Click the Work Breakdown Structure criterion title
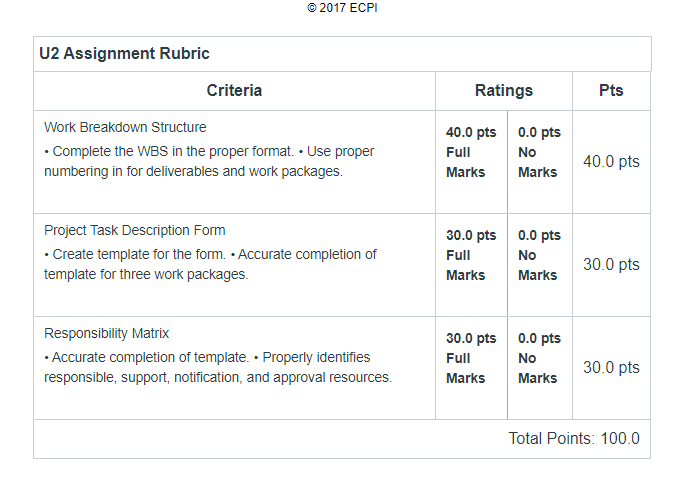The width and height of the screenshot is (676, 478). [125, 127]
